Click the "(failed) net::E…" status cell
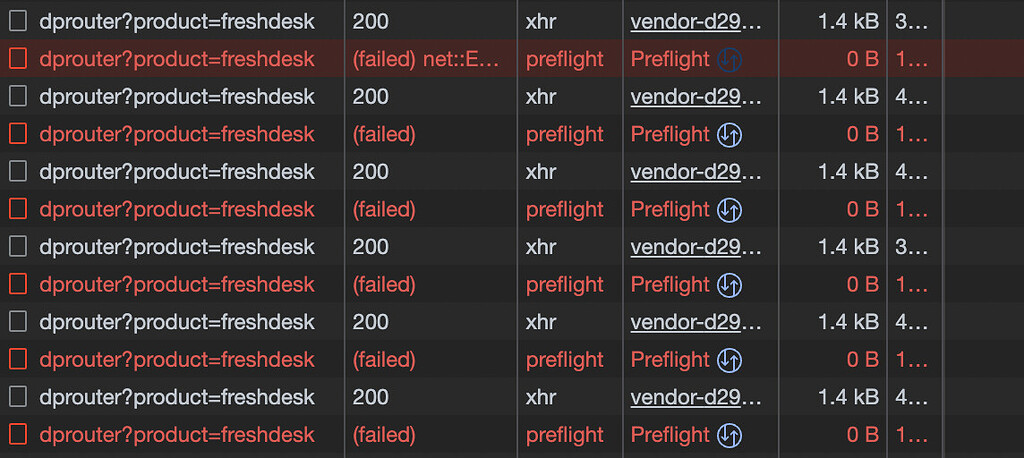1024x458 pixels. pos(426,59)
